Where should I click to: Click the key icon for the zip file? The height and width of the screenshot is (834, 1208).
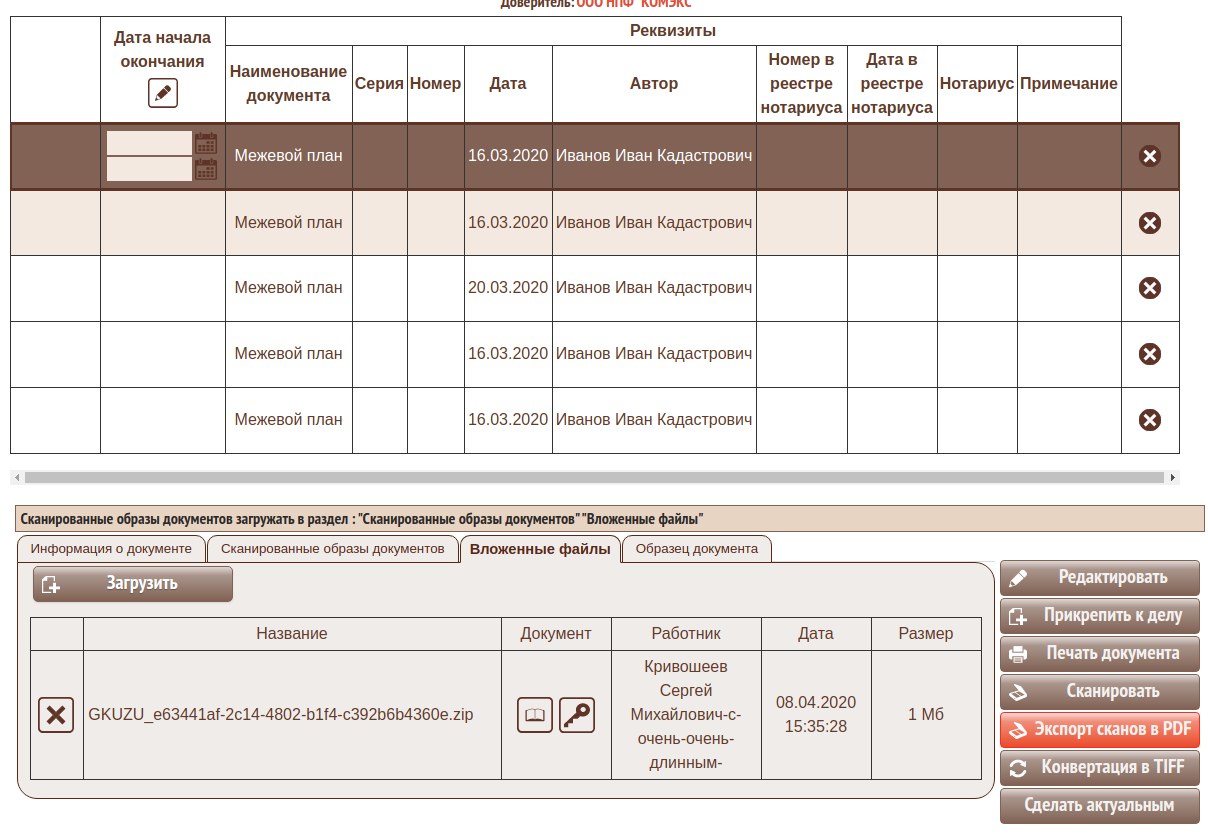click(577, 715)
